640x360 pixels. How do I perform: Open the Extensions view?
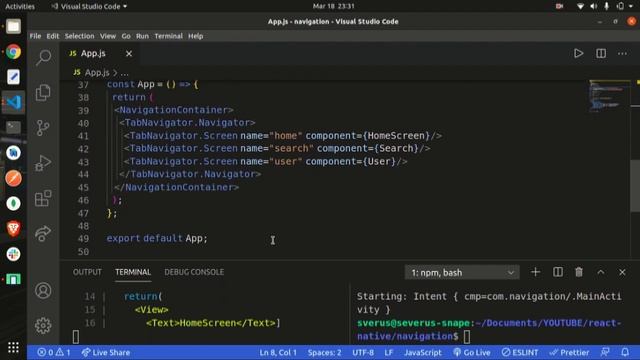(x=43, y=198)
